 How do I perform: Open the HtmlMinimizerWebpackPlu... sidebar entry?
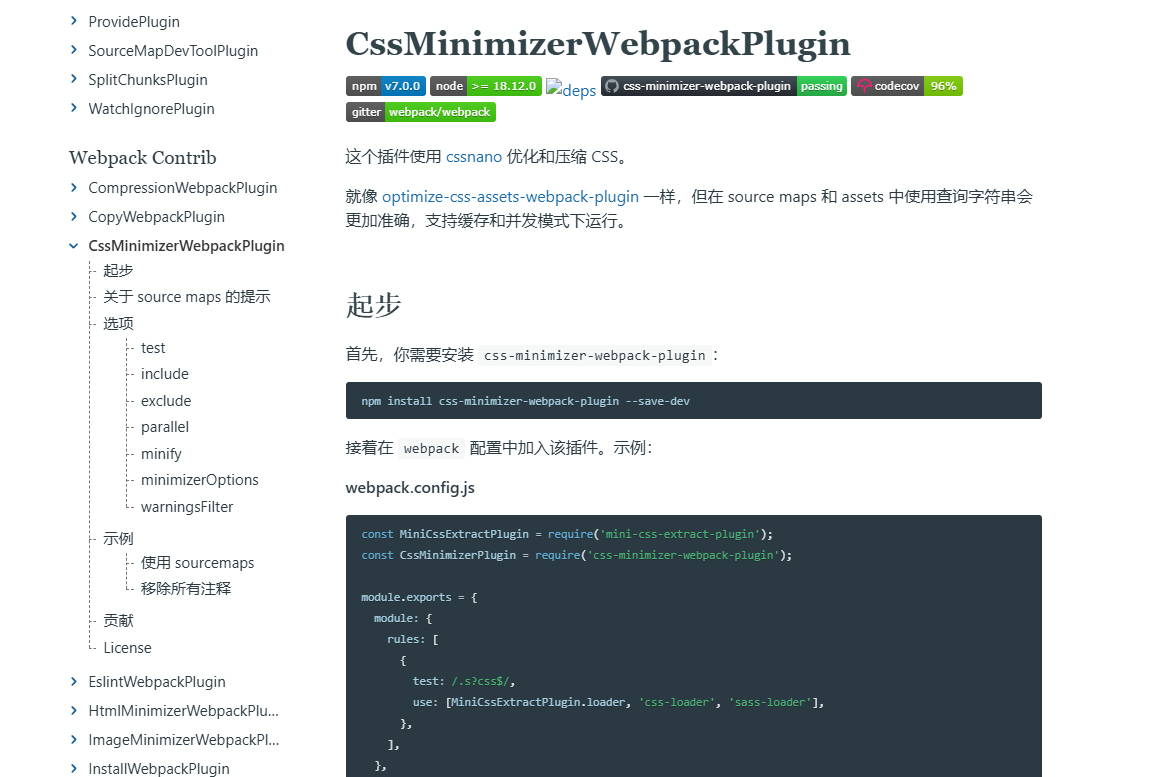[x=183, y=711]
